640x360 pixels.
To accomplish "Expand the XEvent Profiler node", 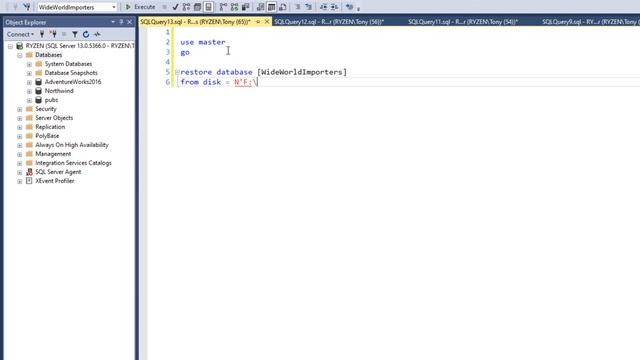I will (x=20, y=181).
